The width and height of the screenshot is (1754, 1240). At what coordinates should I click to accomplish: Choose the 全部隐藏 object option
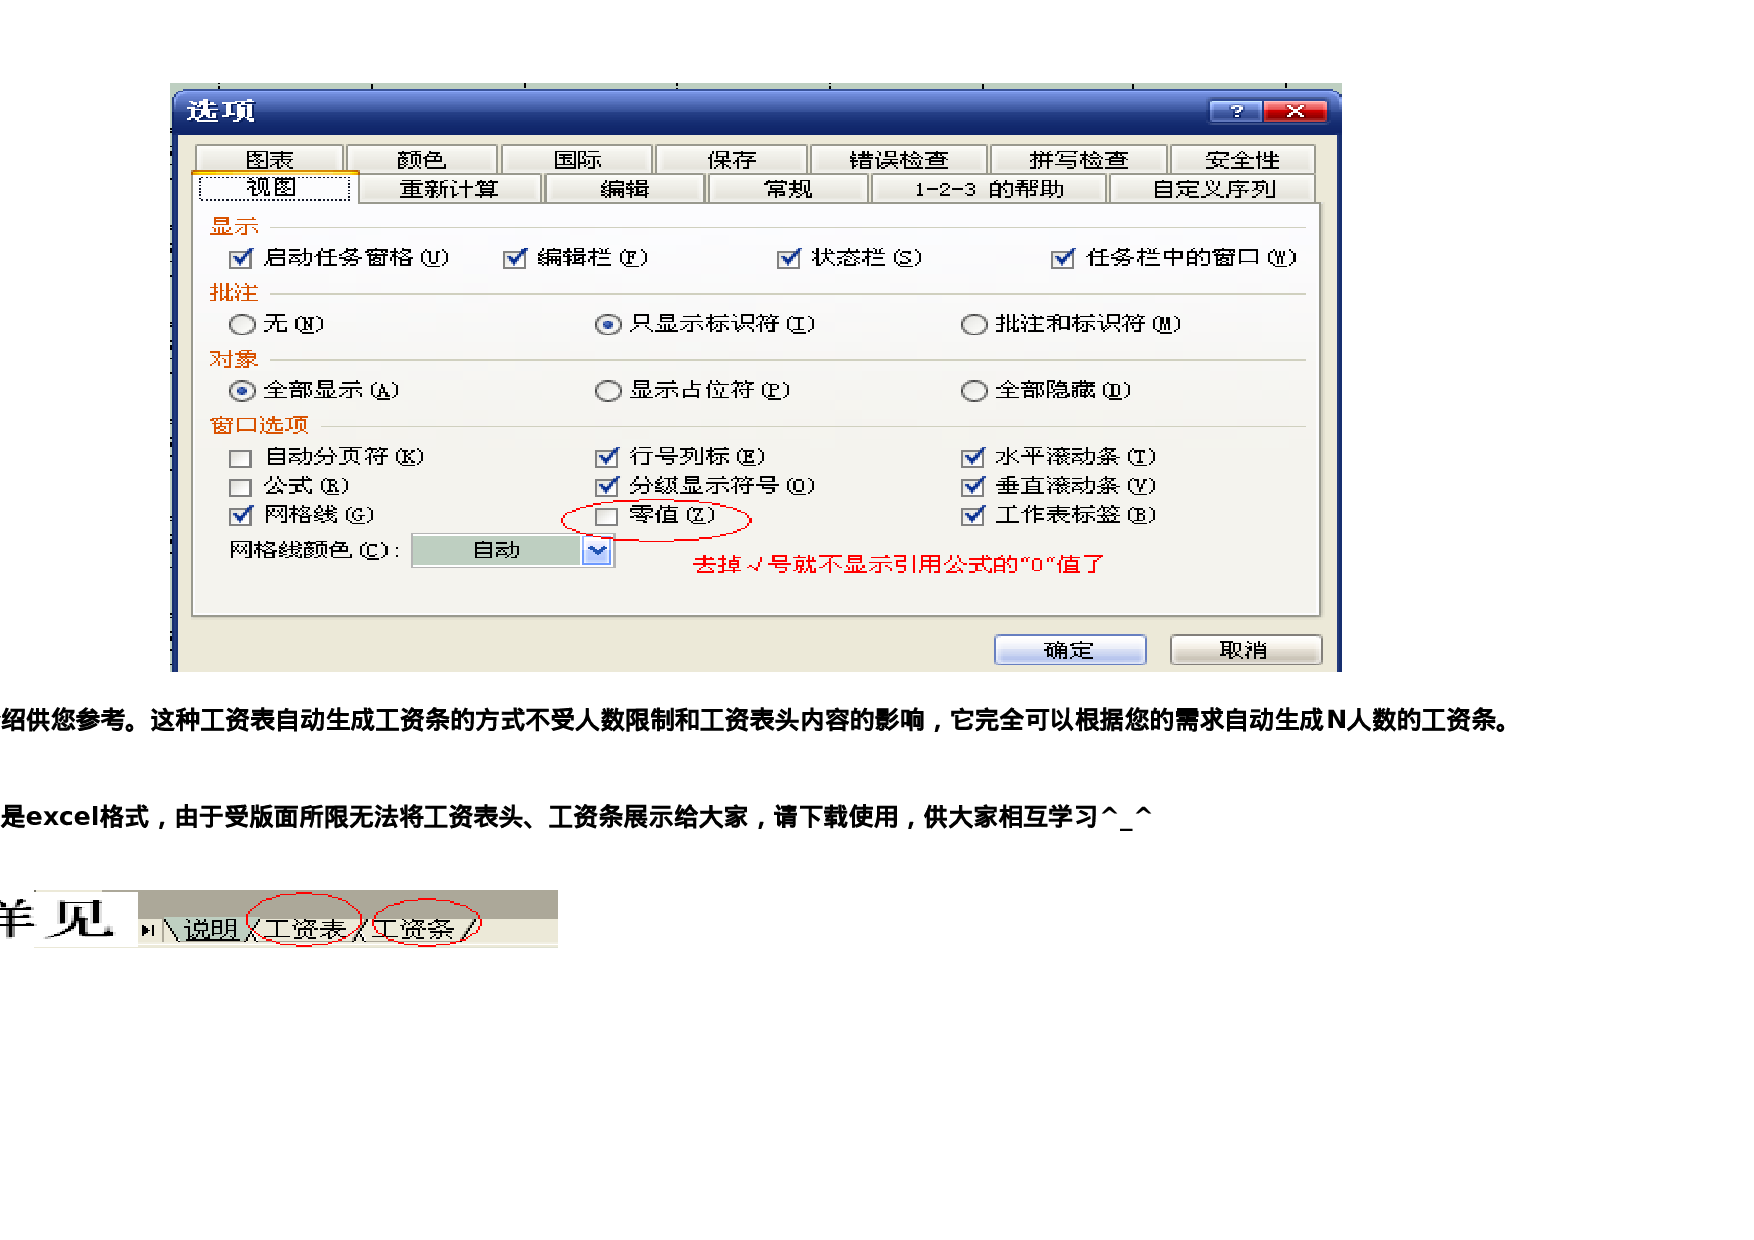pos(974,391)
